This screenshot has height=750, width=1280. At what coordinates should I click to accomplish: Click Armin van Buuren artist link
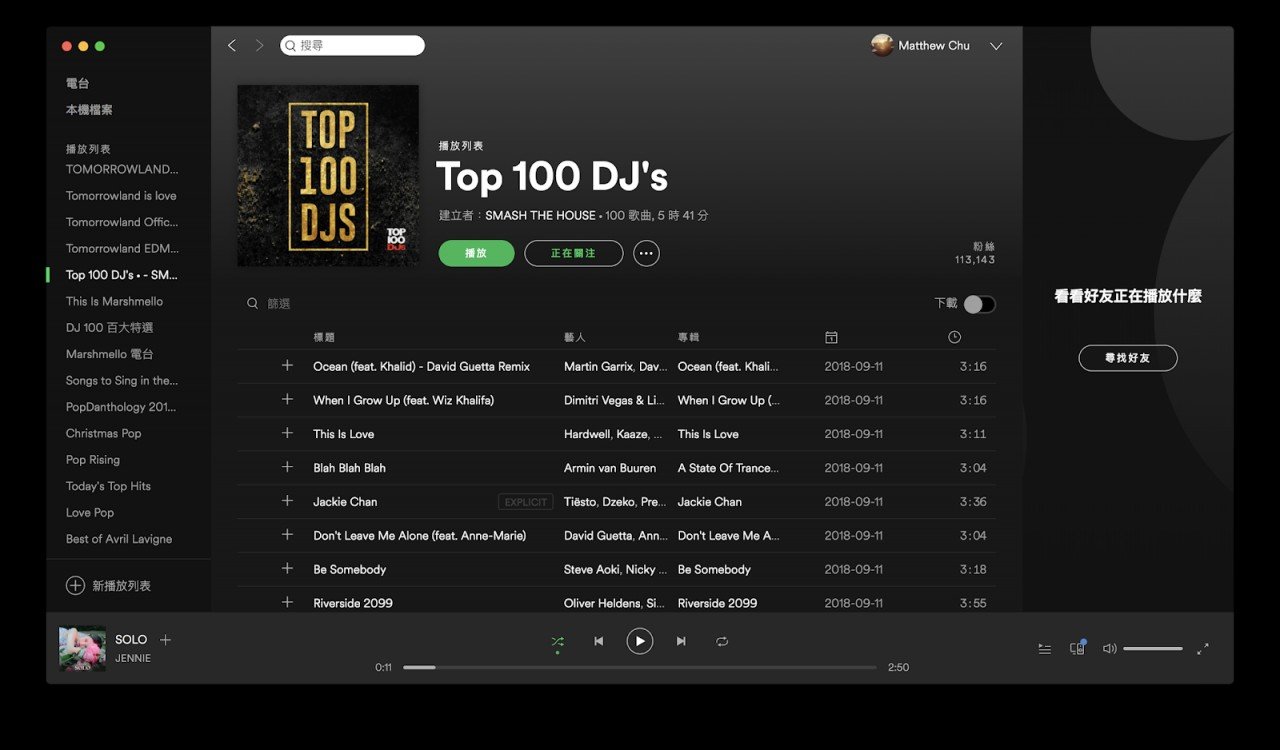coord(610,468)
